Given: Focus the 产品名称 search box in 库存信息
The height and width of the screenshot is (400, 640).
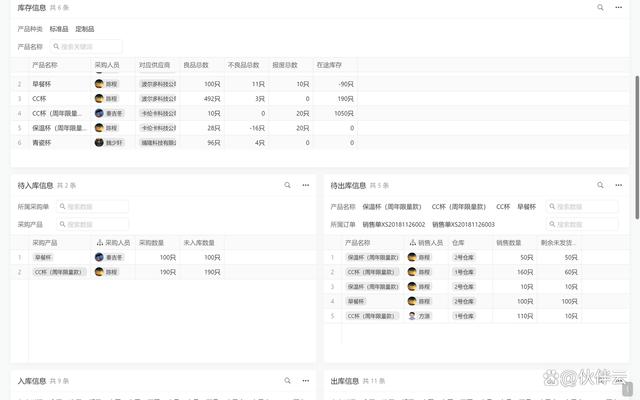Looking at the screenshot, I should click(x=86, y=47).
